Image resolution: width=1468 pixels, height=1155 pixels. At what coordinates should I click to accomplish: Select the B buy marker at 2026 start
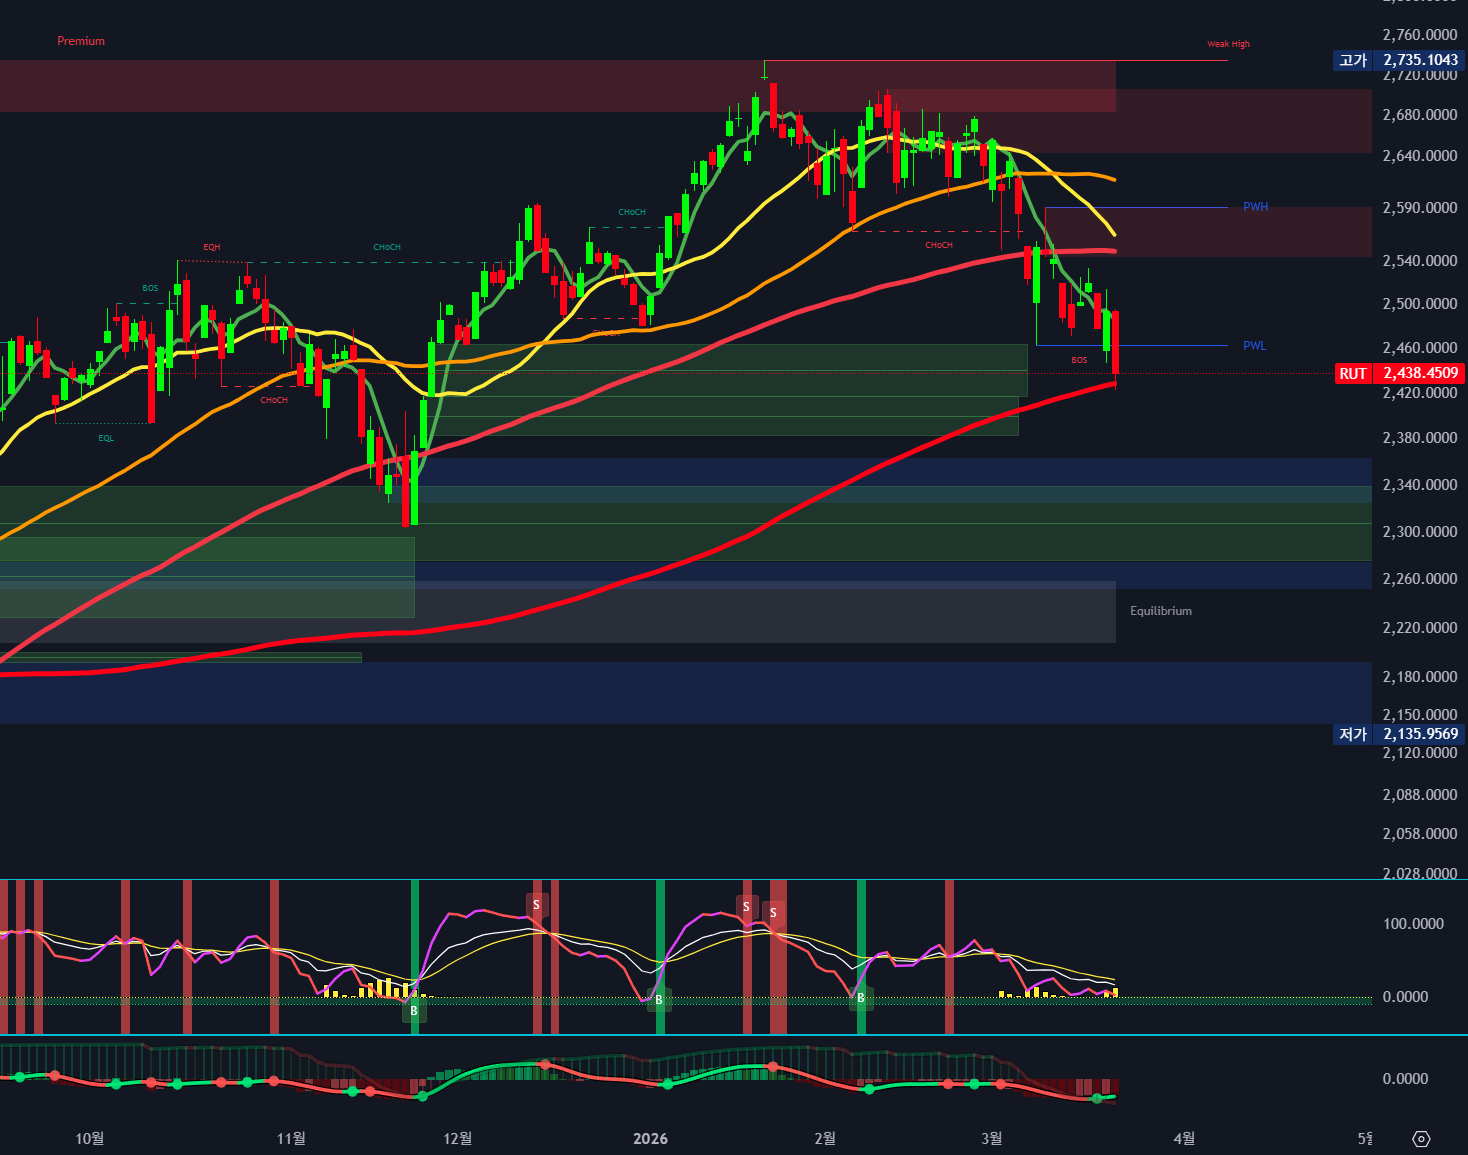click(x=659, y=999)
